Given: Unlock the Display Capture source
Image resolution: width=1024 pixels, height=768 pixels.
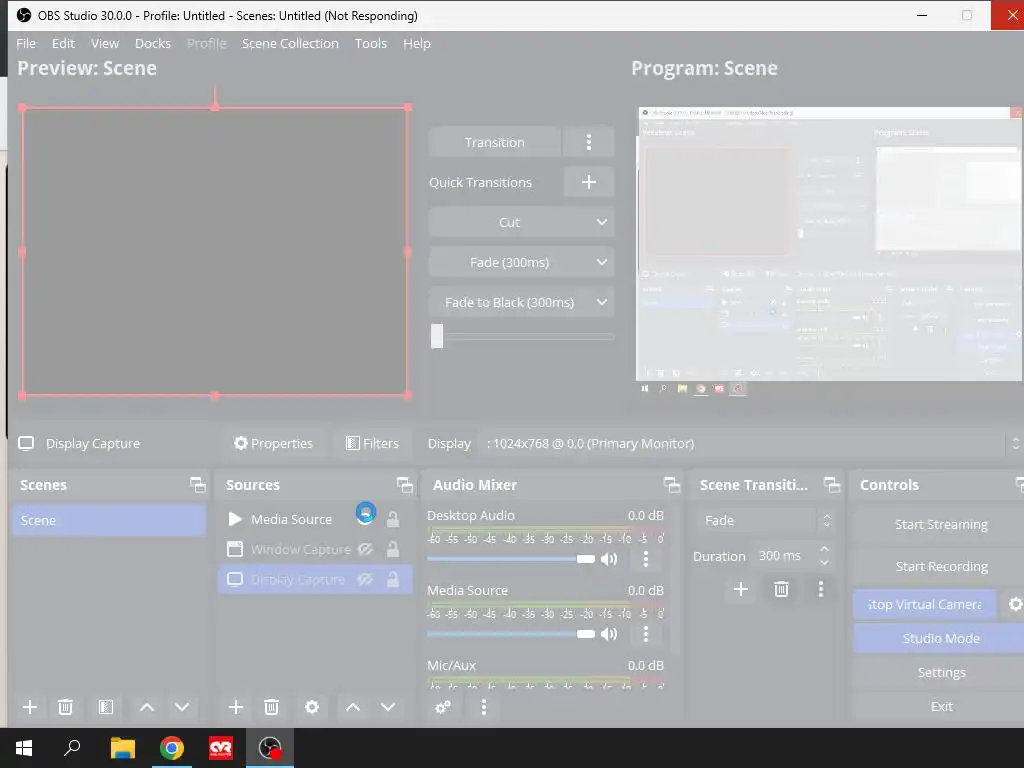Looking at the screenshot, I should coord(392,579).
